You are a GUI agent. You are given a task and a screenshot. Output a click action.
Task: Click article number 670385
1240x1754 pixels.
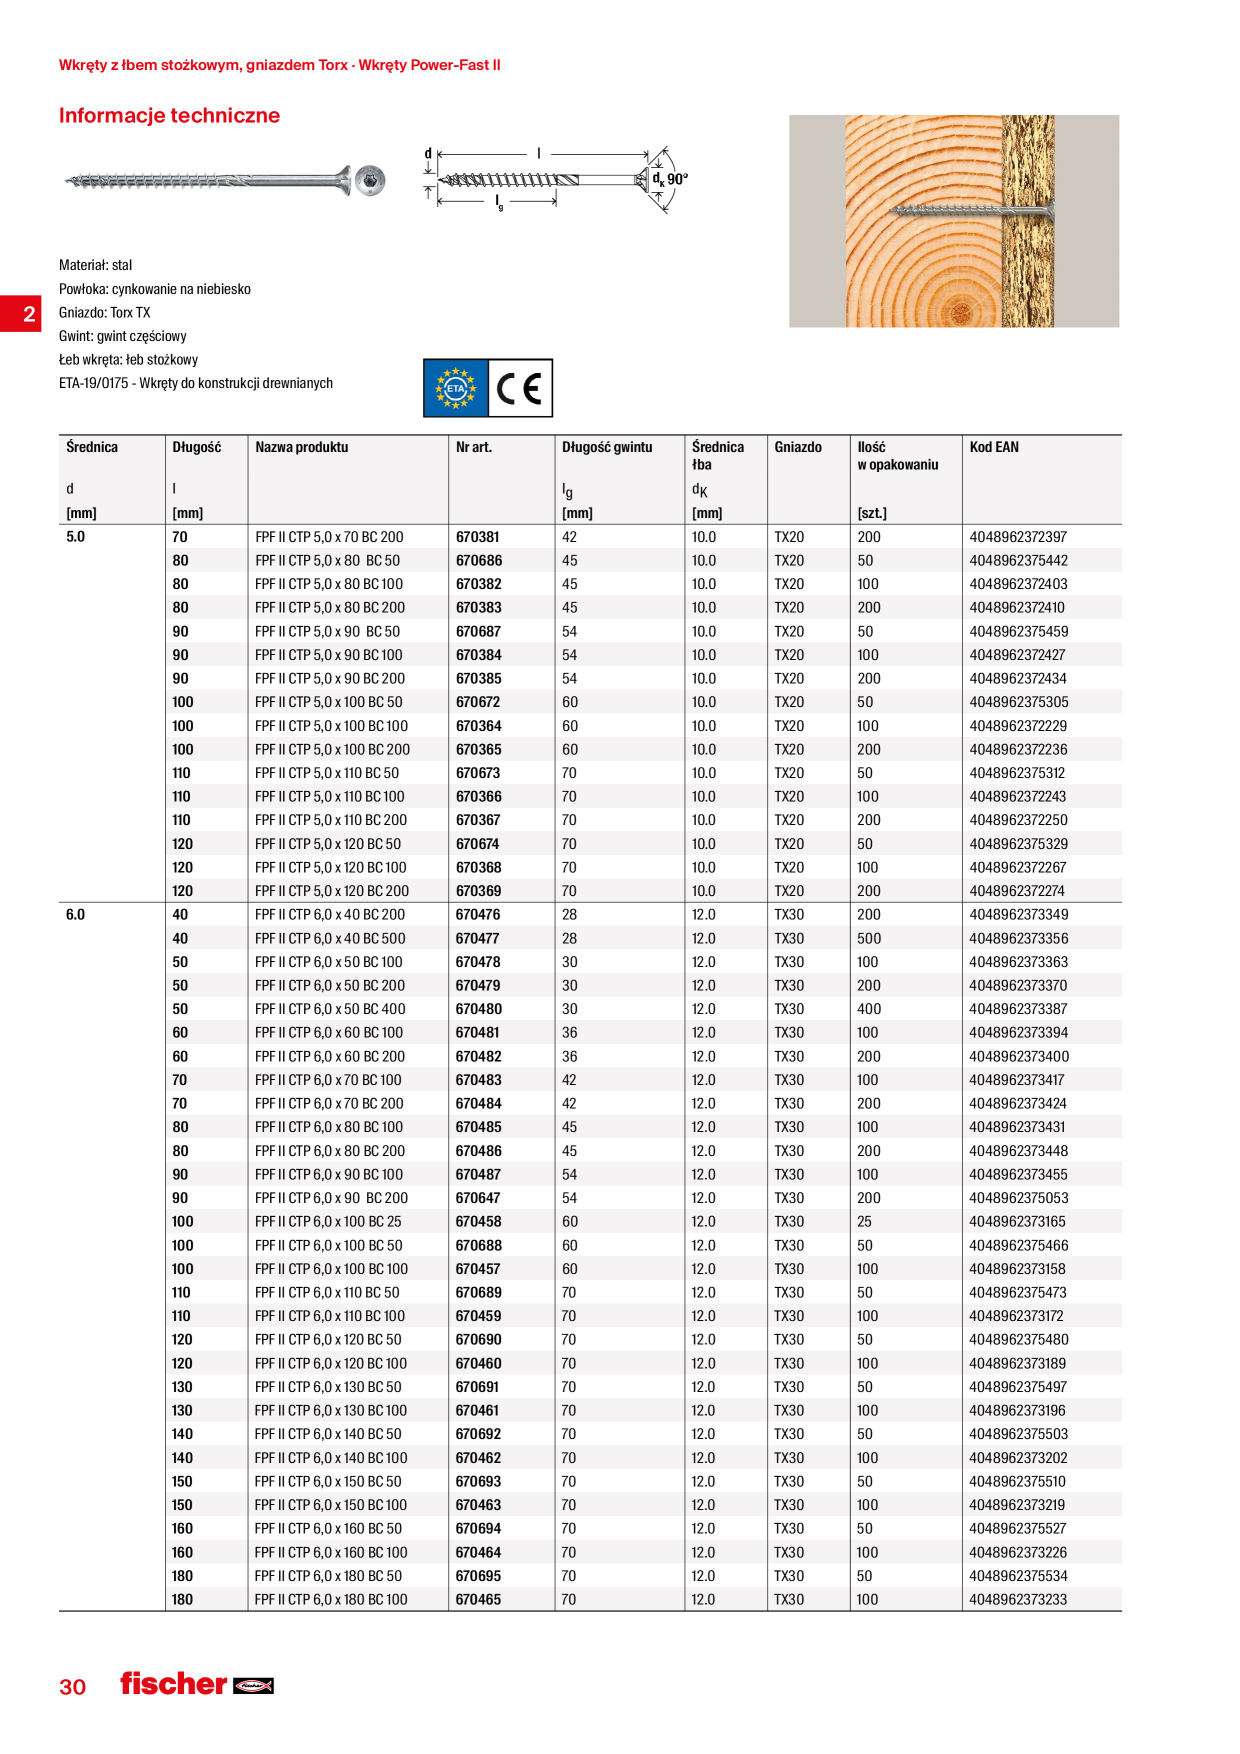coord(479,679)
